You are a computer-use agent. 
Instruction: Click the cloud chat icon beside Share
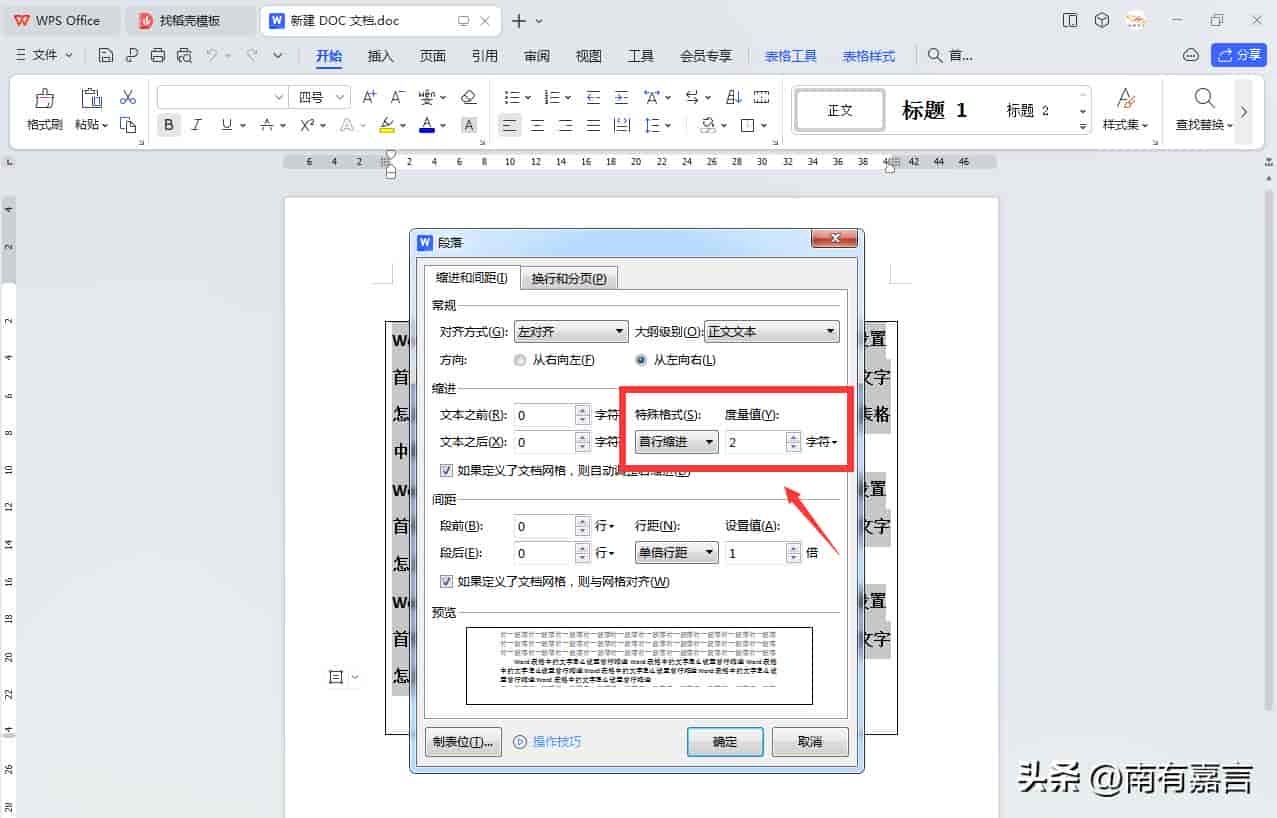[x=1190, y=56]
